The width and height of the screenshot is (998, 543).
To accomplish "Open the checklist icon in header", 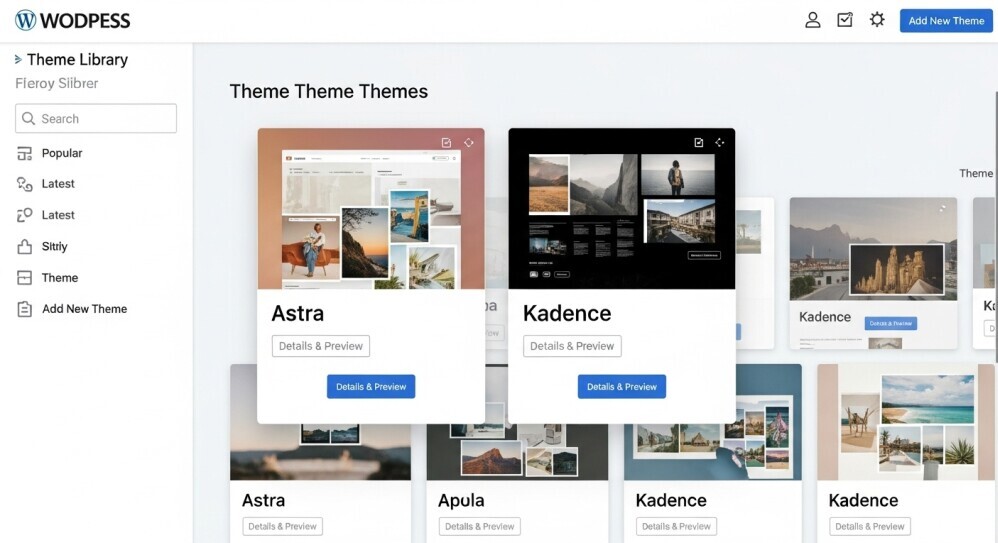I will (845, 20).
